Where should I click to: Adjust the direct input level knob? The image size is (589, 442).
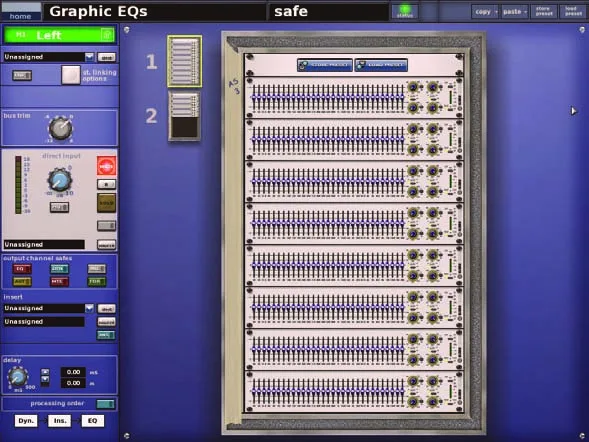60,180
